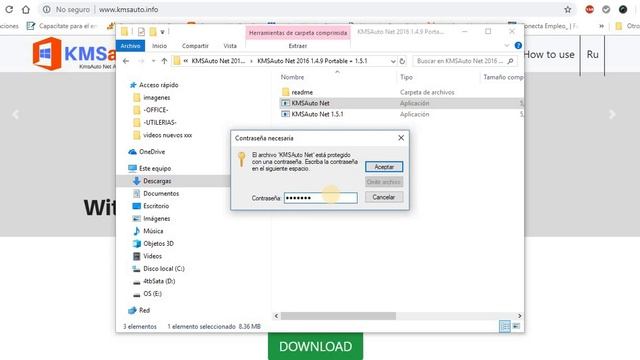Image resolution: width=640 pixels, height=360 pixels.
Task: Click the Contraseña password field
Action: [321, 198]
